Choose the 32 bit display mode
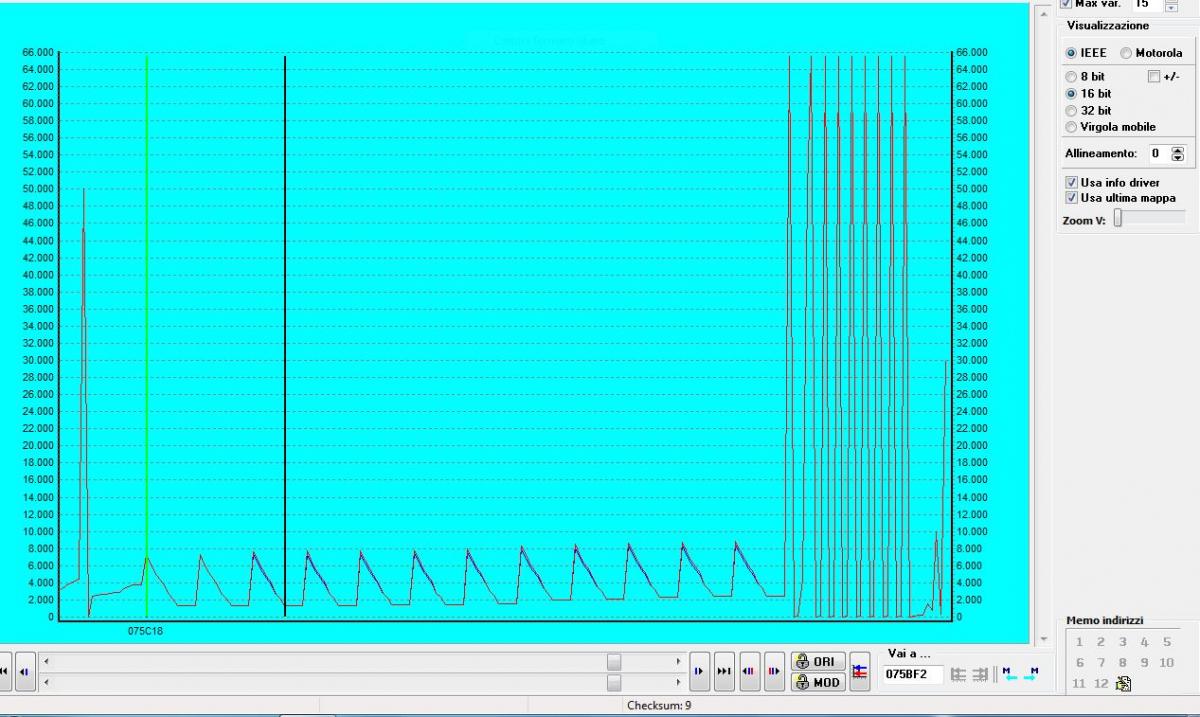This screenshot has width=1200, height=717. click(1072, 110)
